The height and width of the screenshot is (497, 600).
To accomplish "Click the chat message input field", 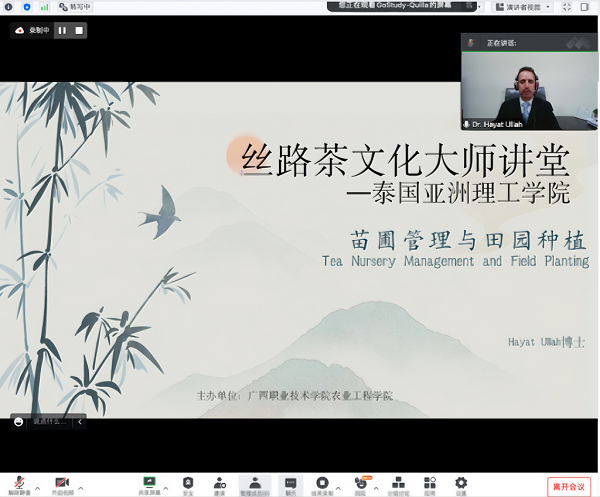I will (49, 421).
